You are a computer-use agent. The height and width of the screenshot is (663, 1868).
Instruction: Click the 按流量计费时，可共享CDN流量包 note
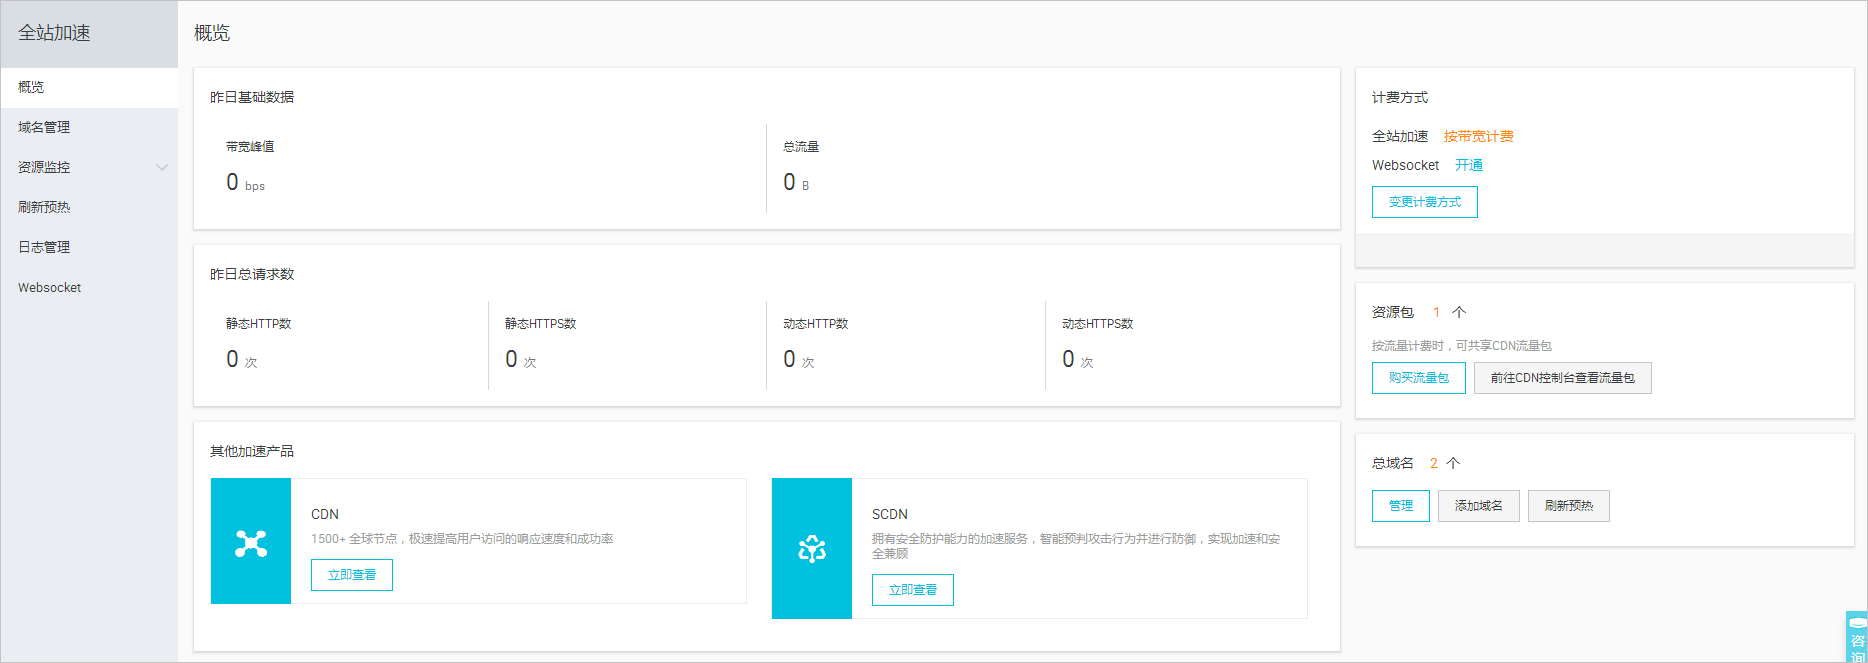point(1462,346)
